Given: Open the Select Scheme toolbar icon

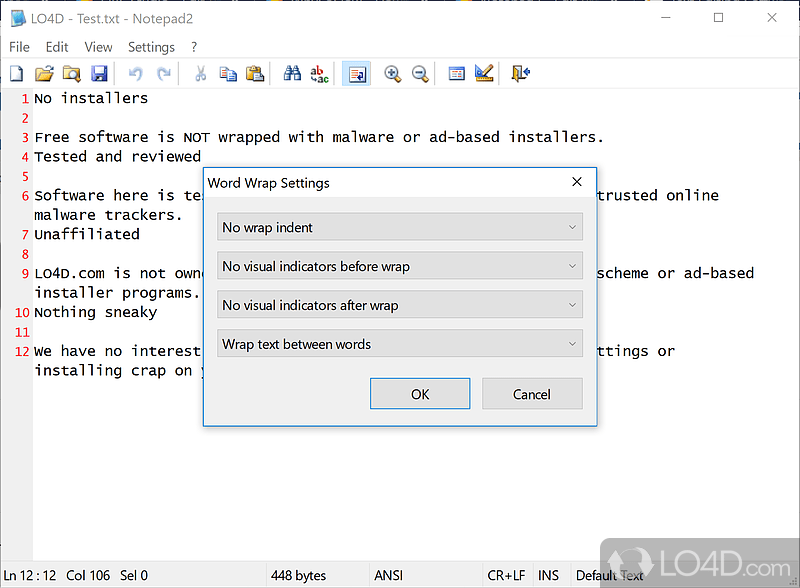Looking at the screenshot, I should tap(457, 74).
